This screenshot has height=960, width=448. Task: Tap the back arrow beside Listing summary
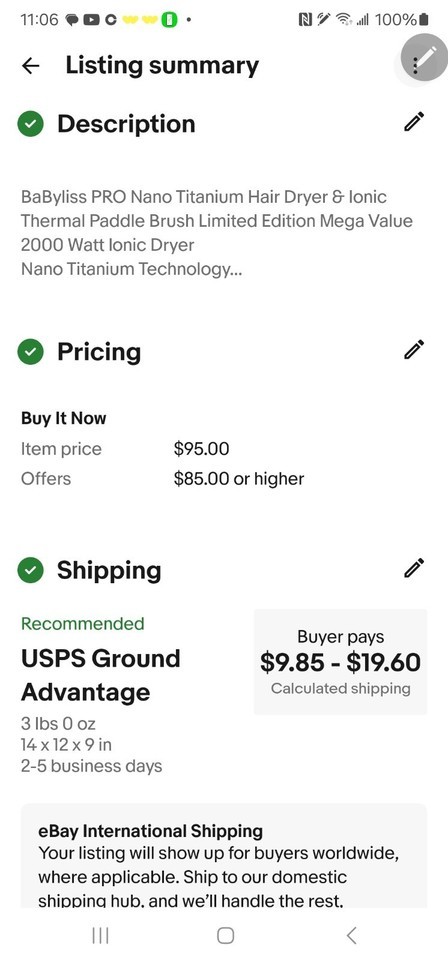(30, 66)
